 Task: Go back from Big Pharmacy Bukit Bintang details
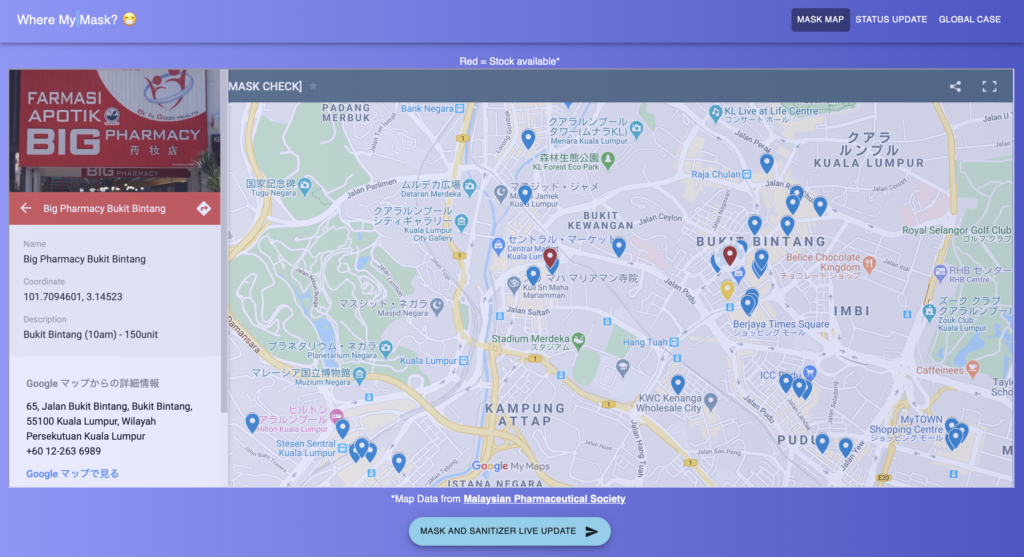coord(25,208)
